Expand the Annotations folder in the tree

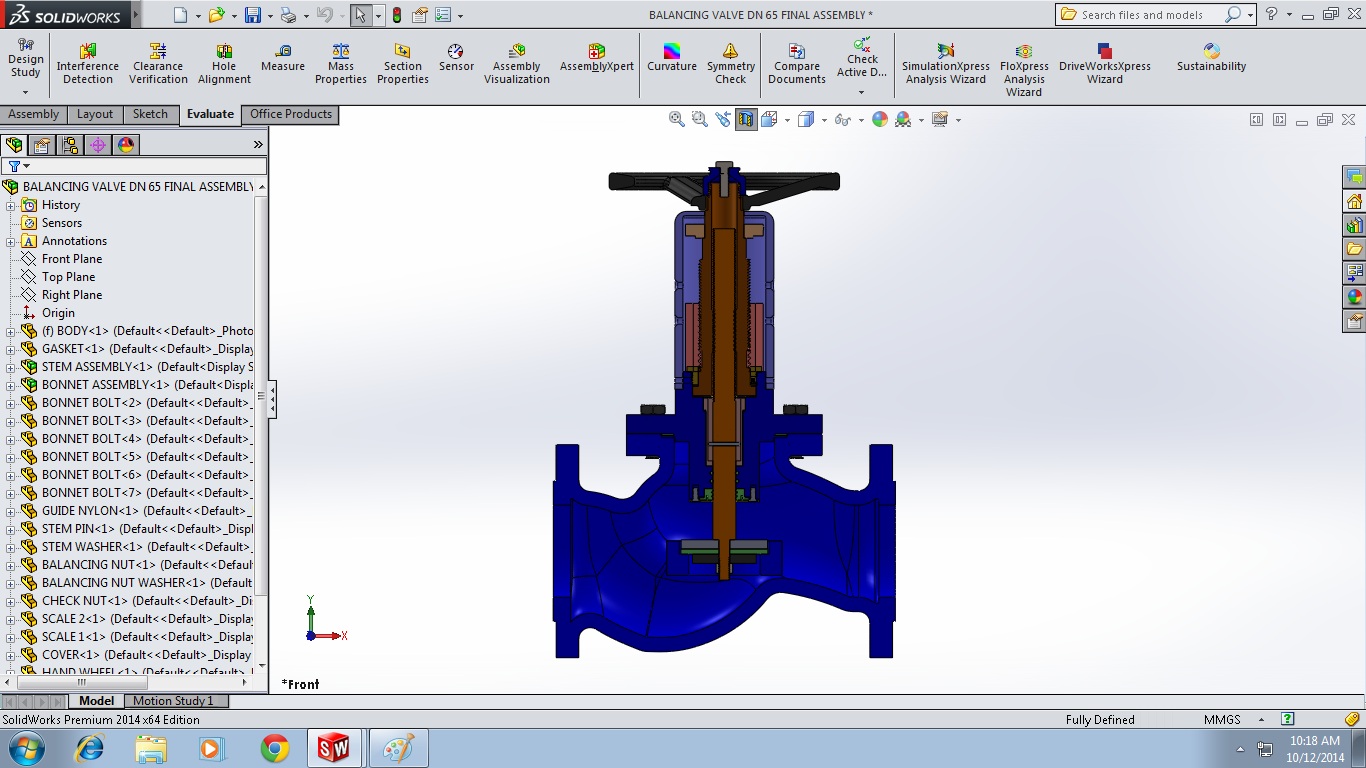(8, 240)
